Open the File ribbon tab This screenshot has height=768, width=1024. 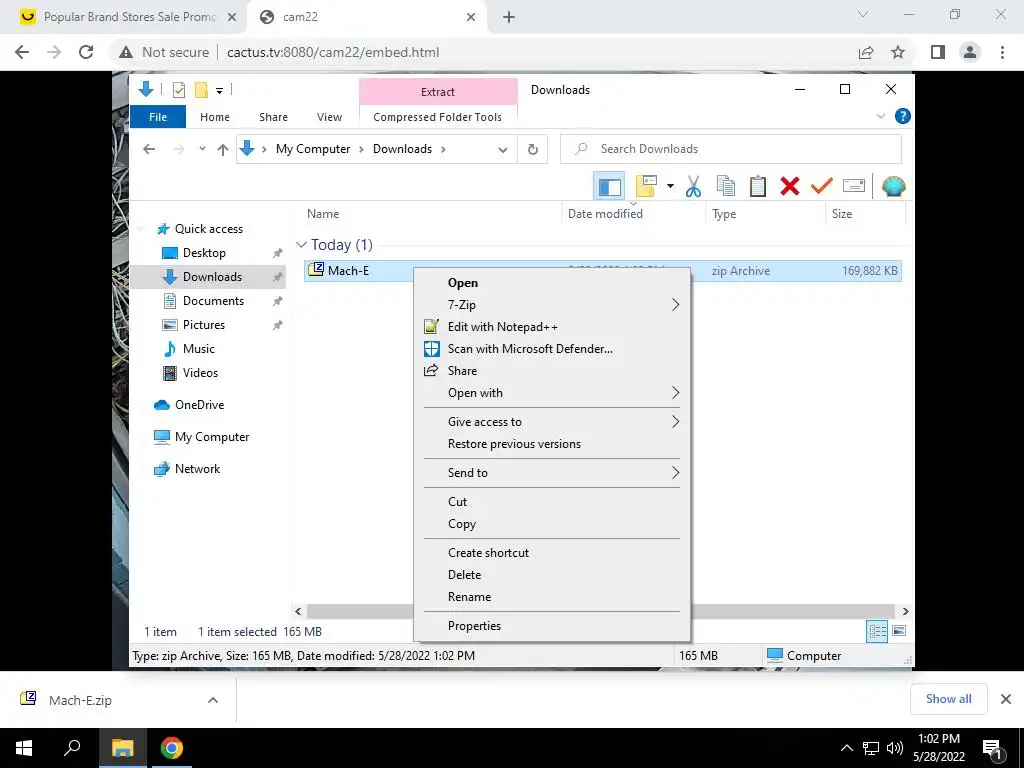pyautogui.click(x=157, y=117)
